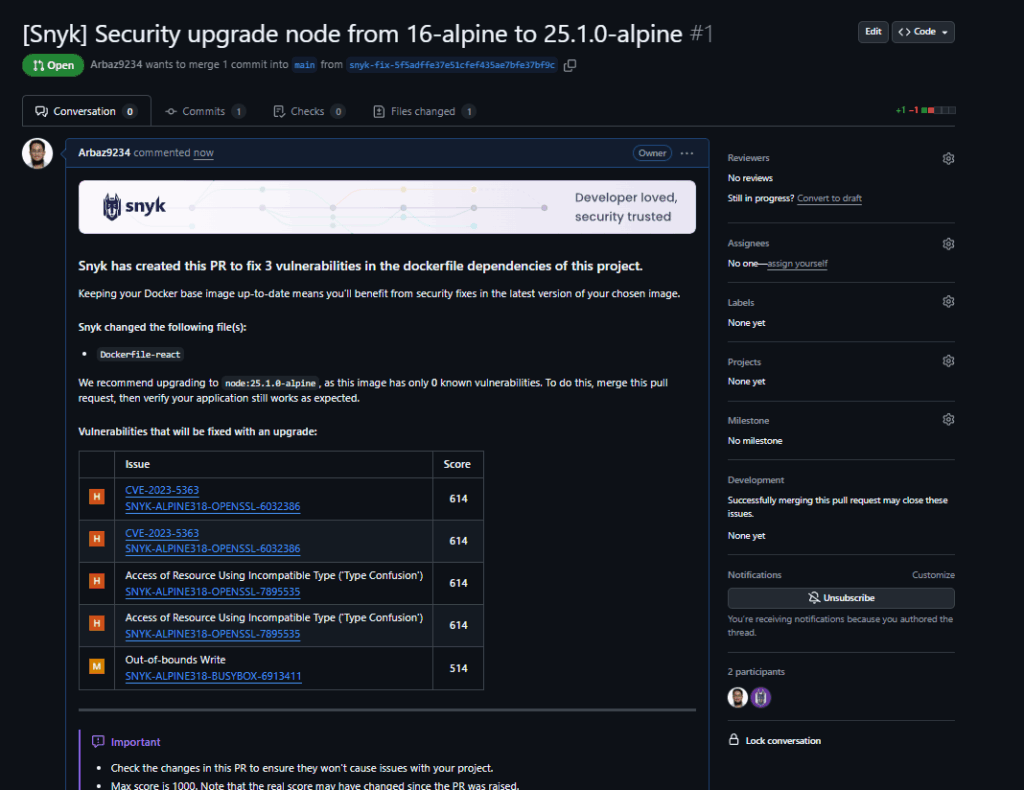This screenshot has width=1024, height=790.
Task: Click the 'now' comment timestamp
Action: click(203, 153)
